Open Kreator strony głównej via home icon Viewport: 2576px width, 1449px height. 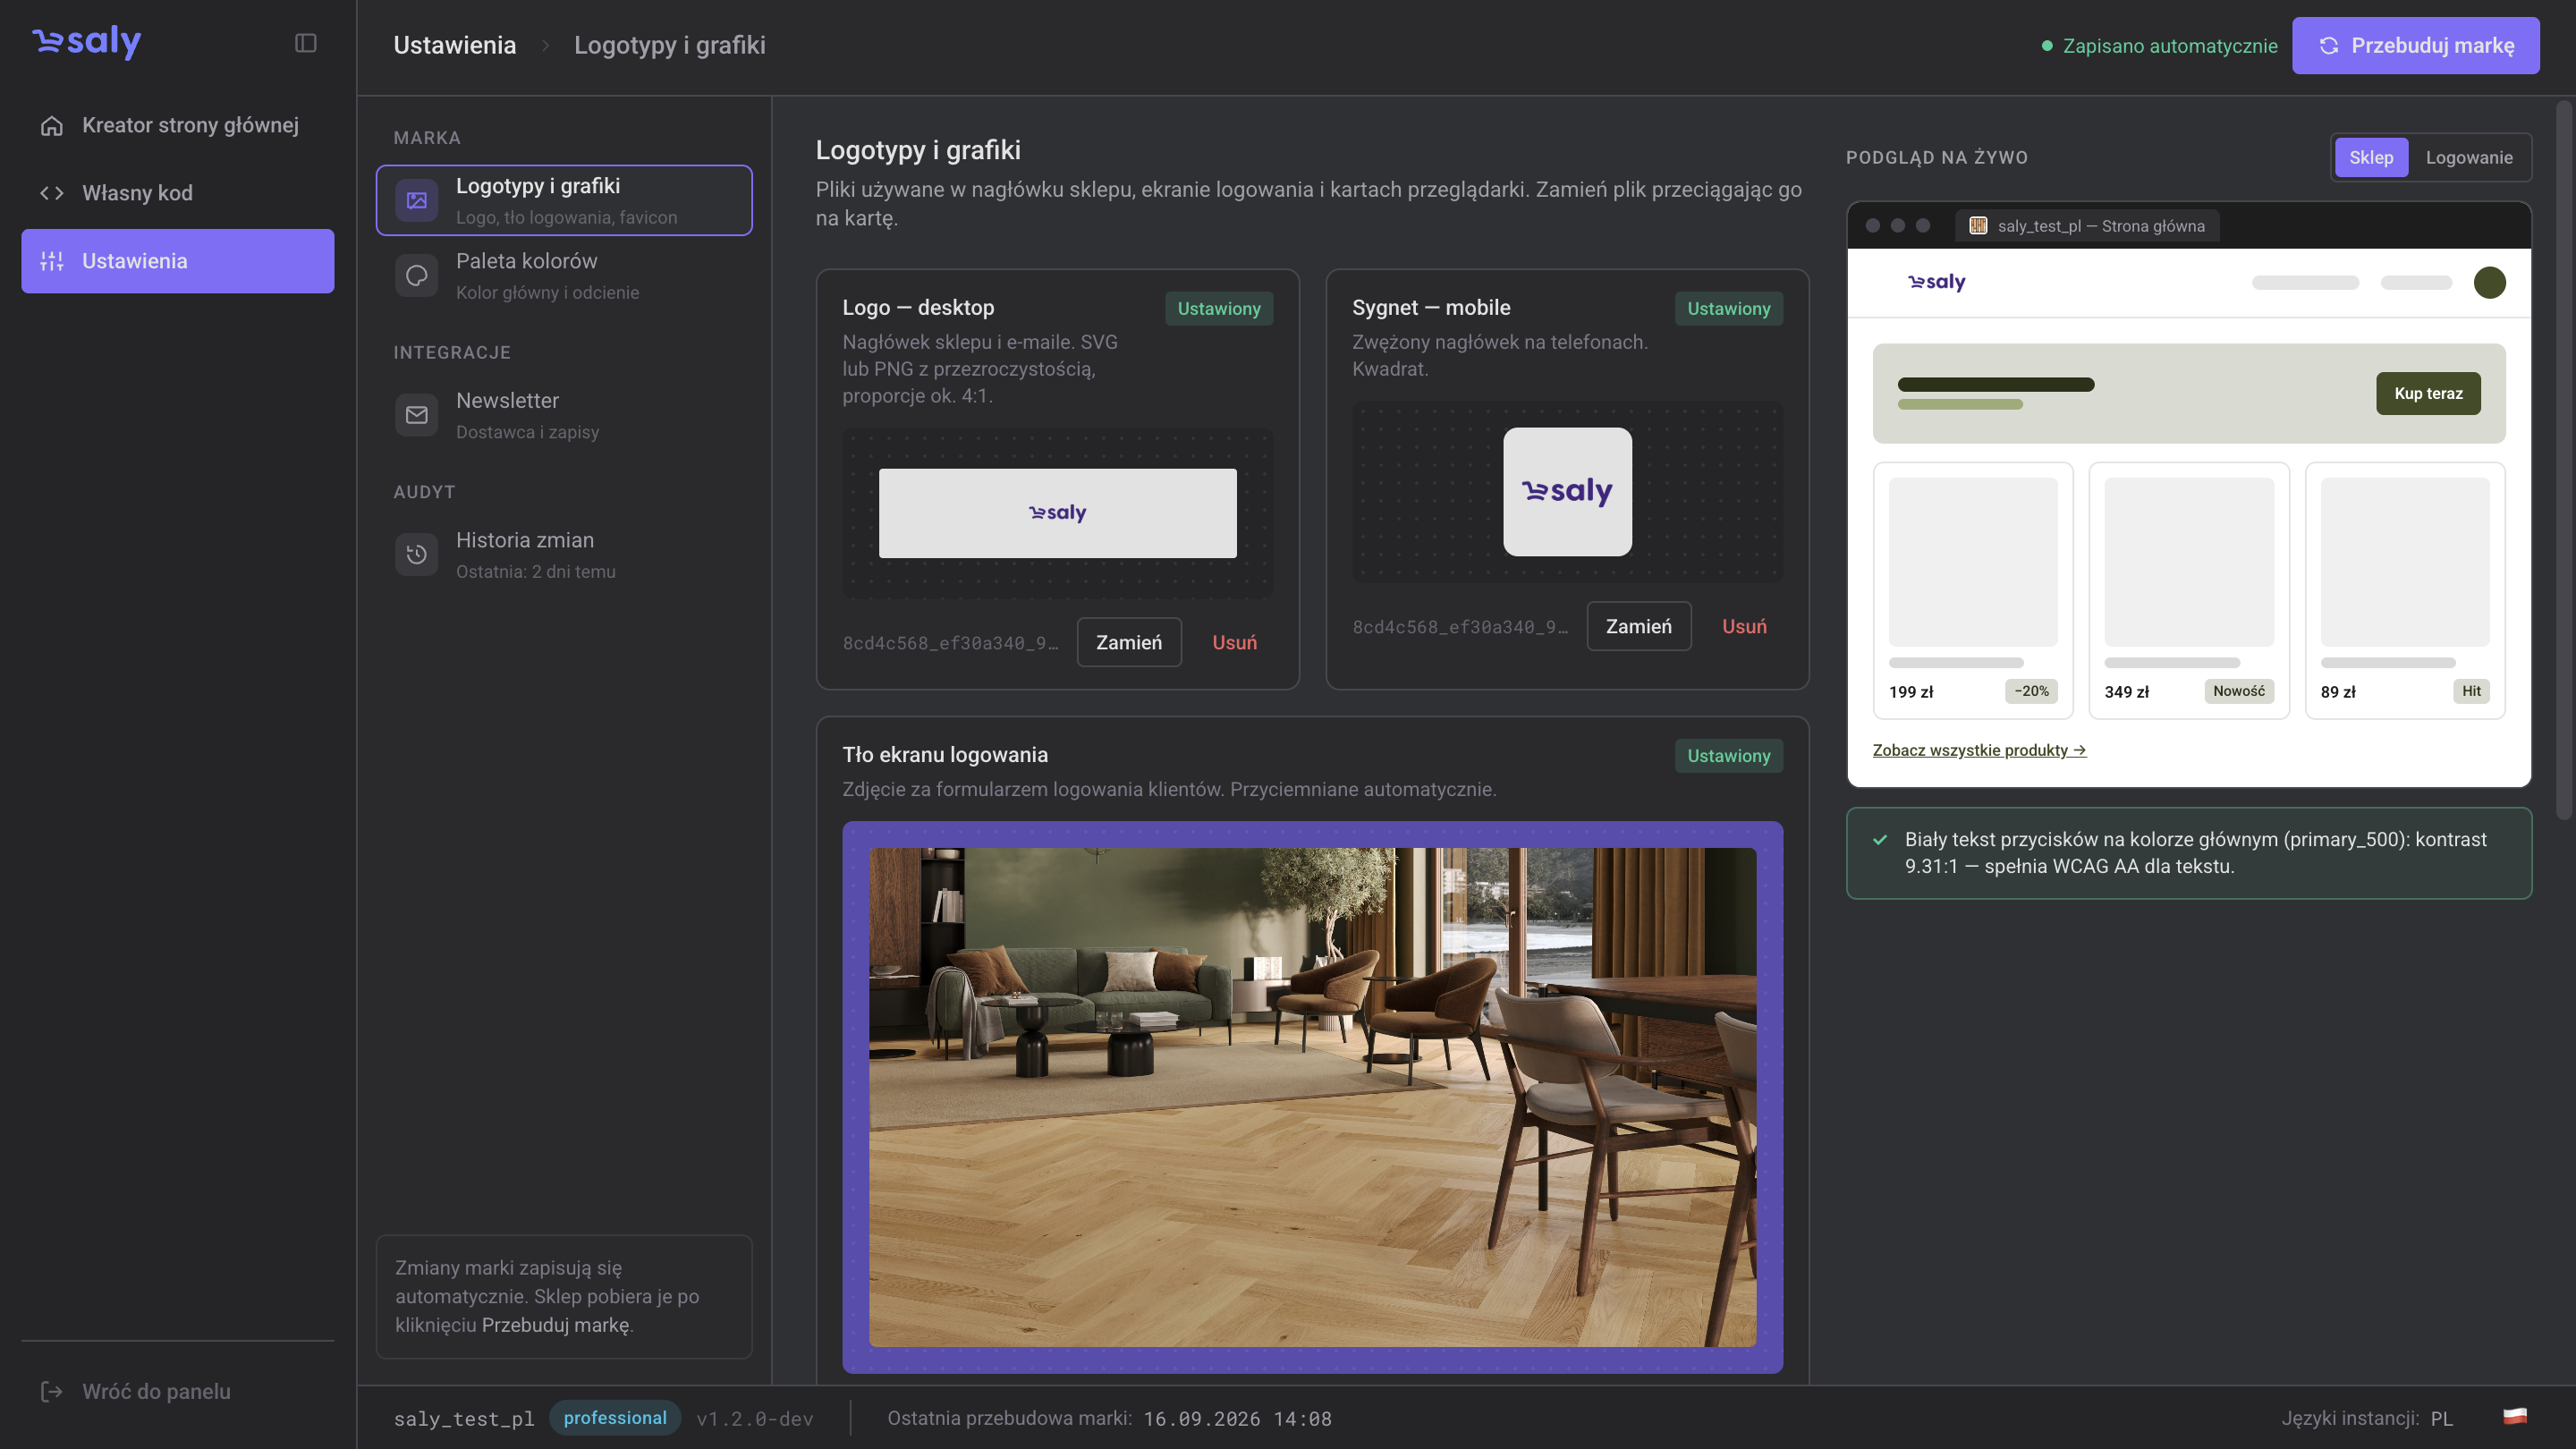(x=52, y=125)
